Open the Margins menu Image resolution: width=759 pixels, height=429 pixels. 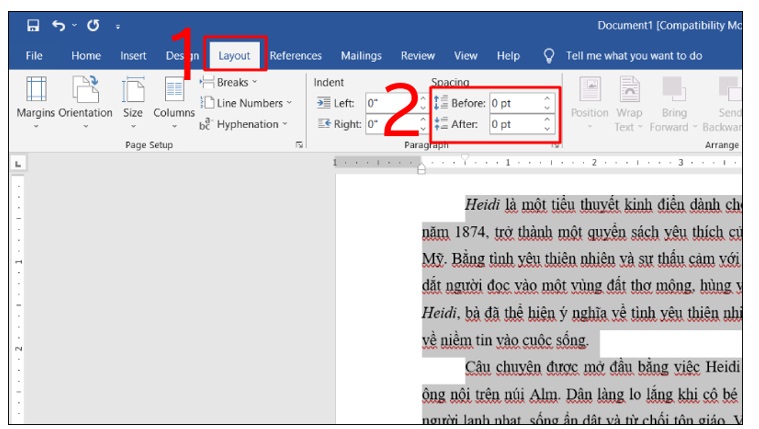36,99
